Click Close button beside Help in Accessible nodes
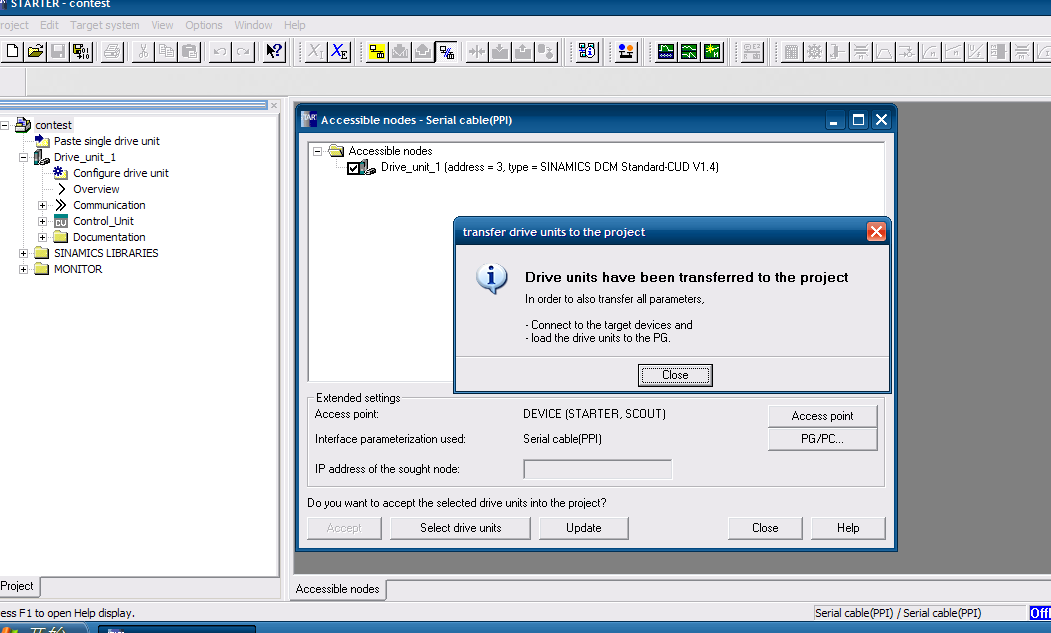Screen dimensions: 1051x633 765,528
